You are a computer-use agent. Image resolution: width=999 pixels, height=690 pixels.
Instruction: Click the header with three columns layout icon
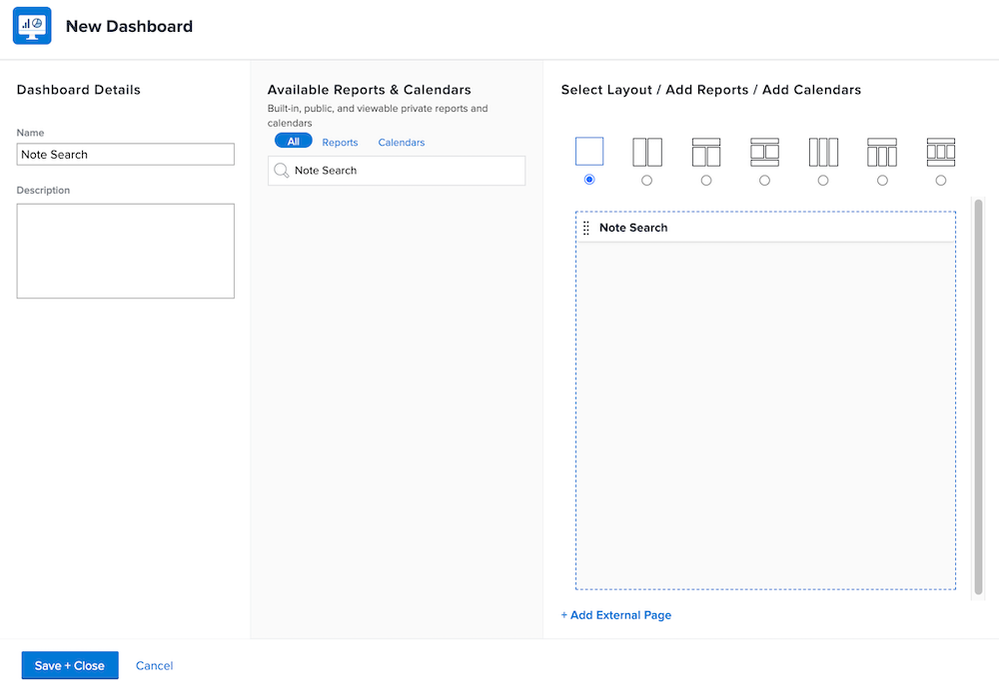click(x=882, y=152)
